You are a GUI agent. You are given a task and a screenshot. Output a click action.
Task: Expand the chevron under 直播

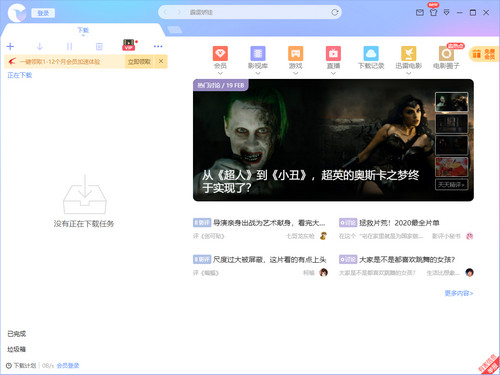pyautogui.click(x=333, y=73)
